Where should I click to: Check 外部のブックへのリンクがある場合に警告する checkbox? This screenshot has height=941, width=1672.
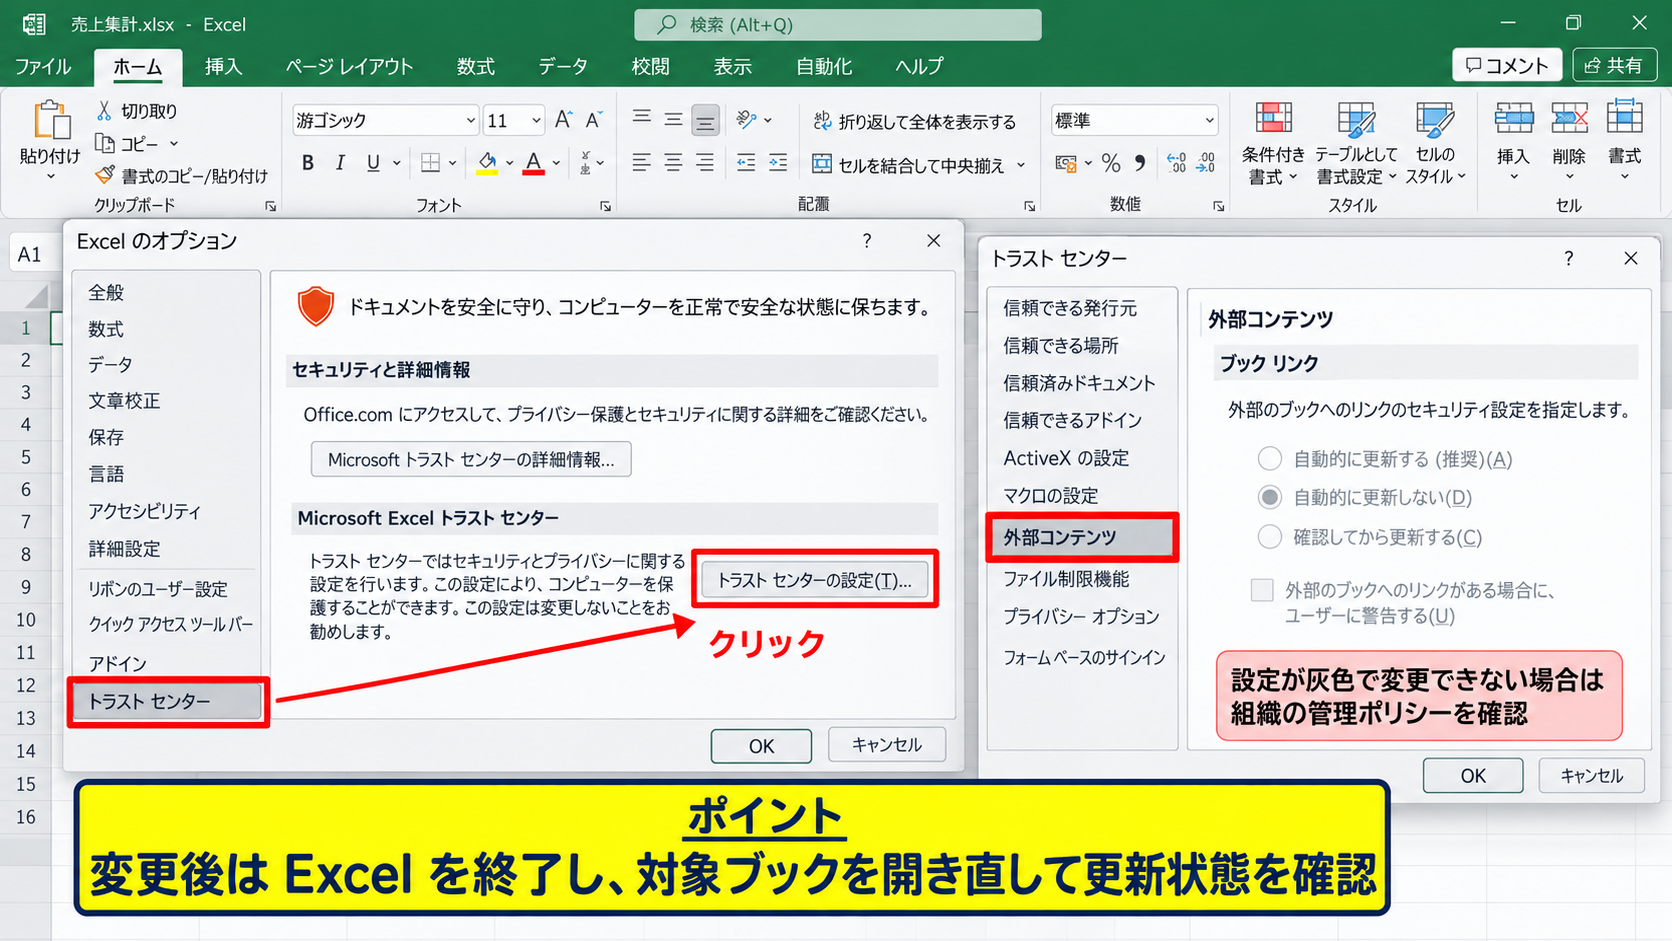[1262, 590]
